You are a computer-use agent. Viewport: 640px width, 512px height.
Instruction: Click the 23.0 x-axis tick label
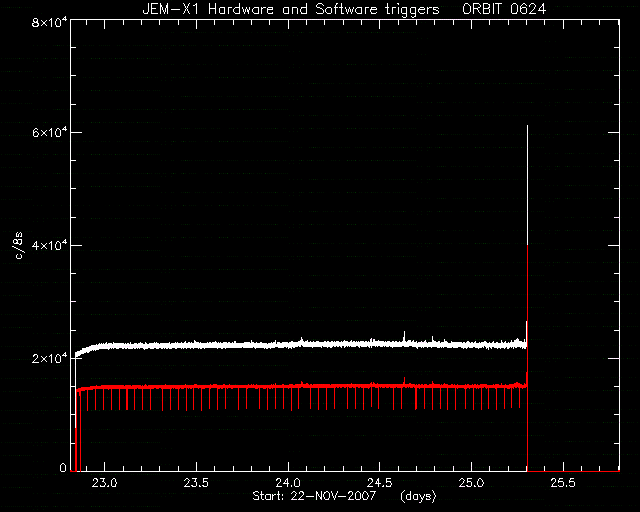[x=104, y=483]
